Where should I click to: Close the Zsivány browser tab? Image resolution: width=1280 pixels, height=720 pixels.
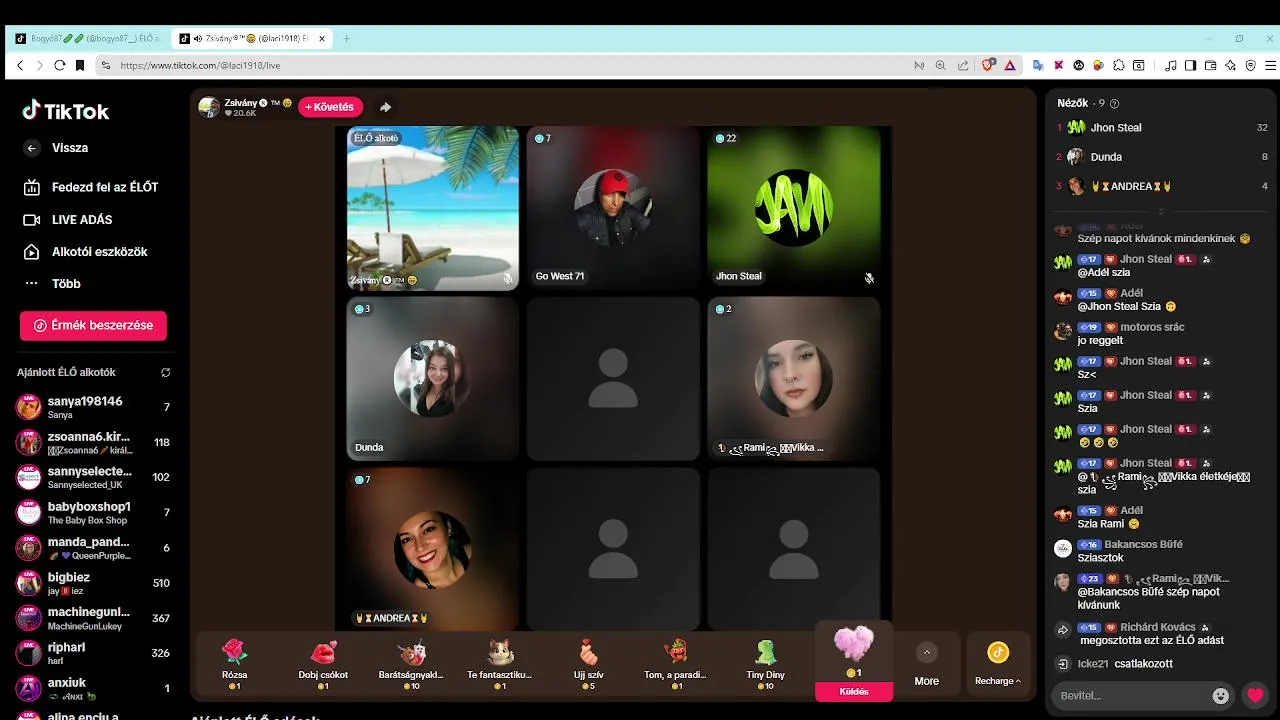click(x=322, y=39)
